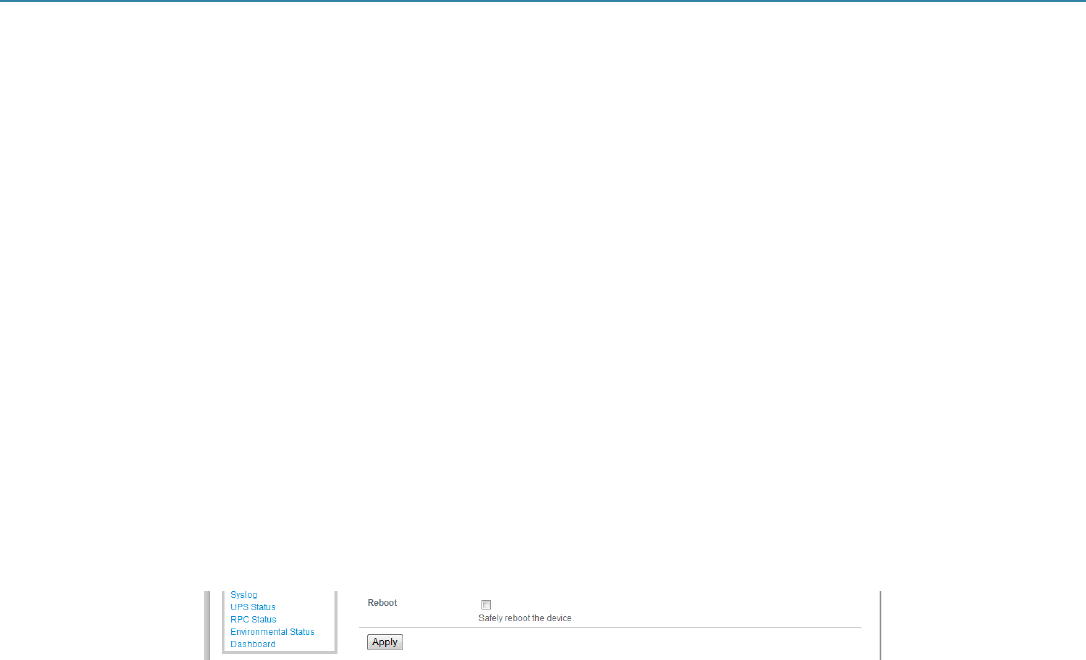Go to RPC Status
The width and height of the screenshot is (1086, 660).
[253, 620]
